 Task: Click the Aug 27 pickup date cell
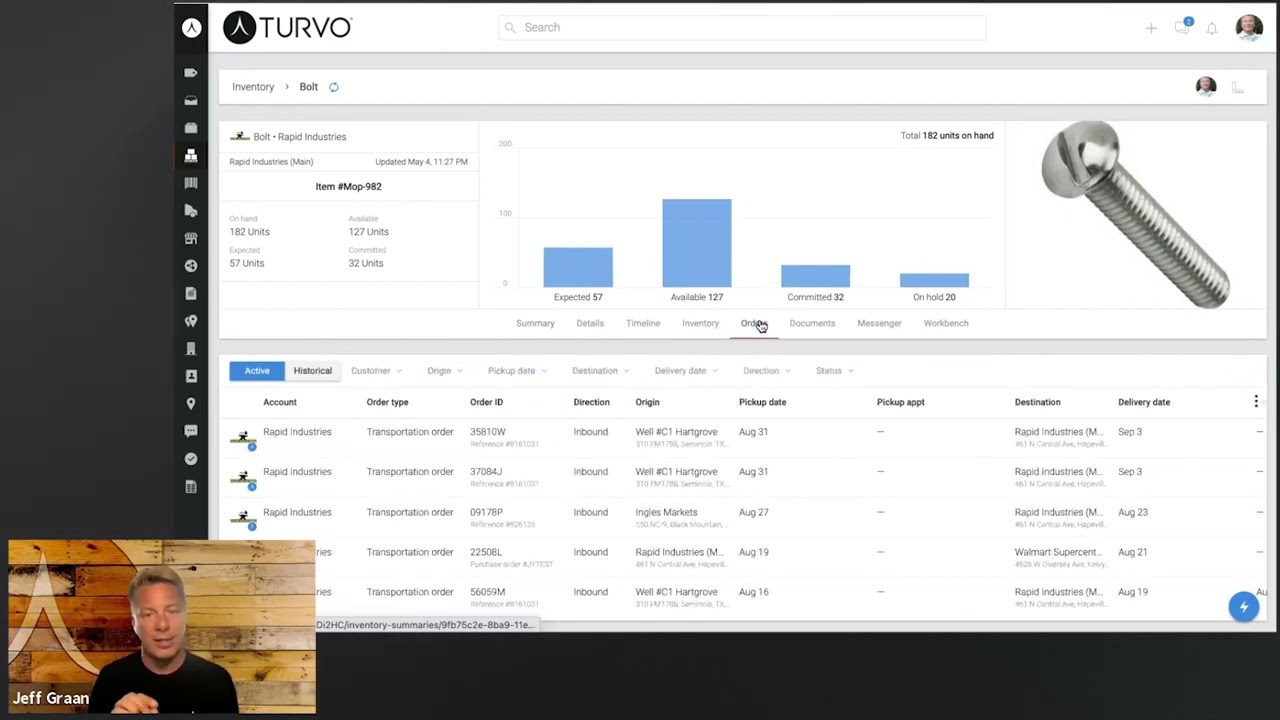[754, 512]
